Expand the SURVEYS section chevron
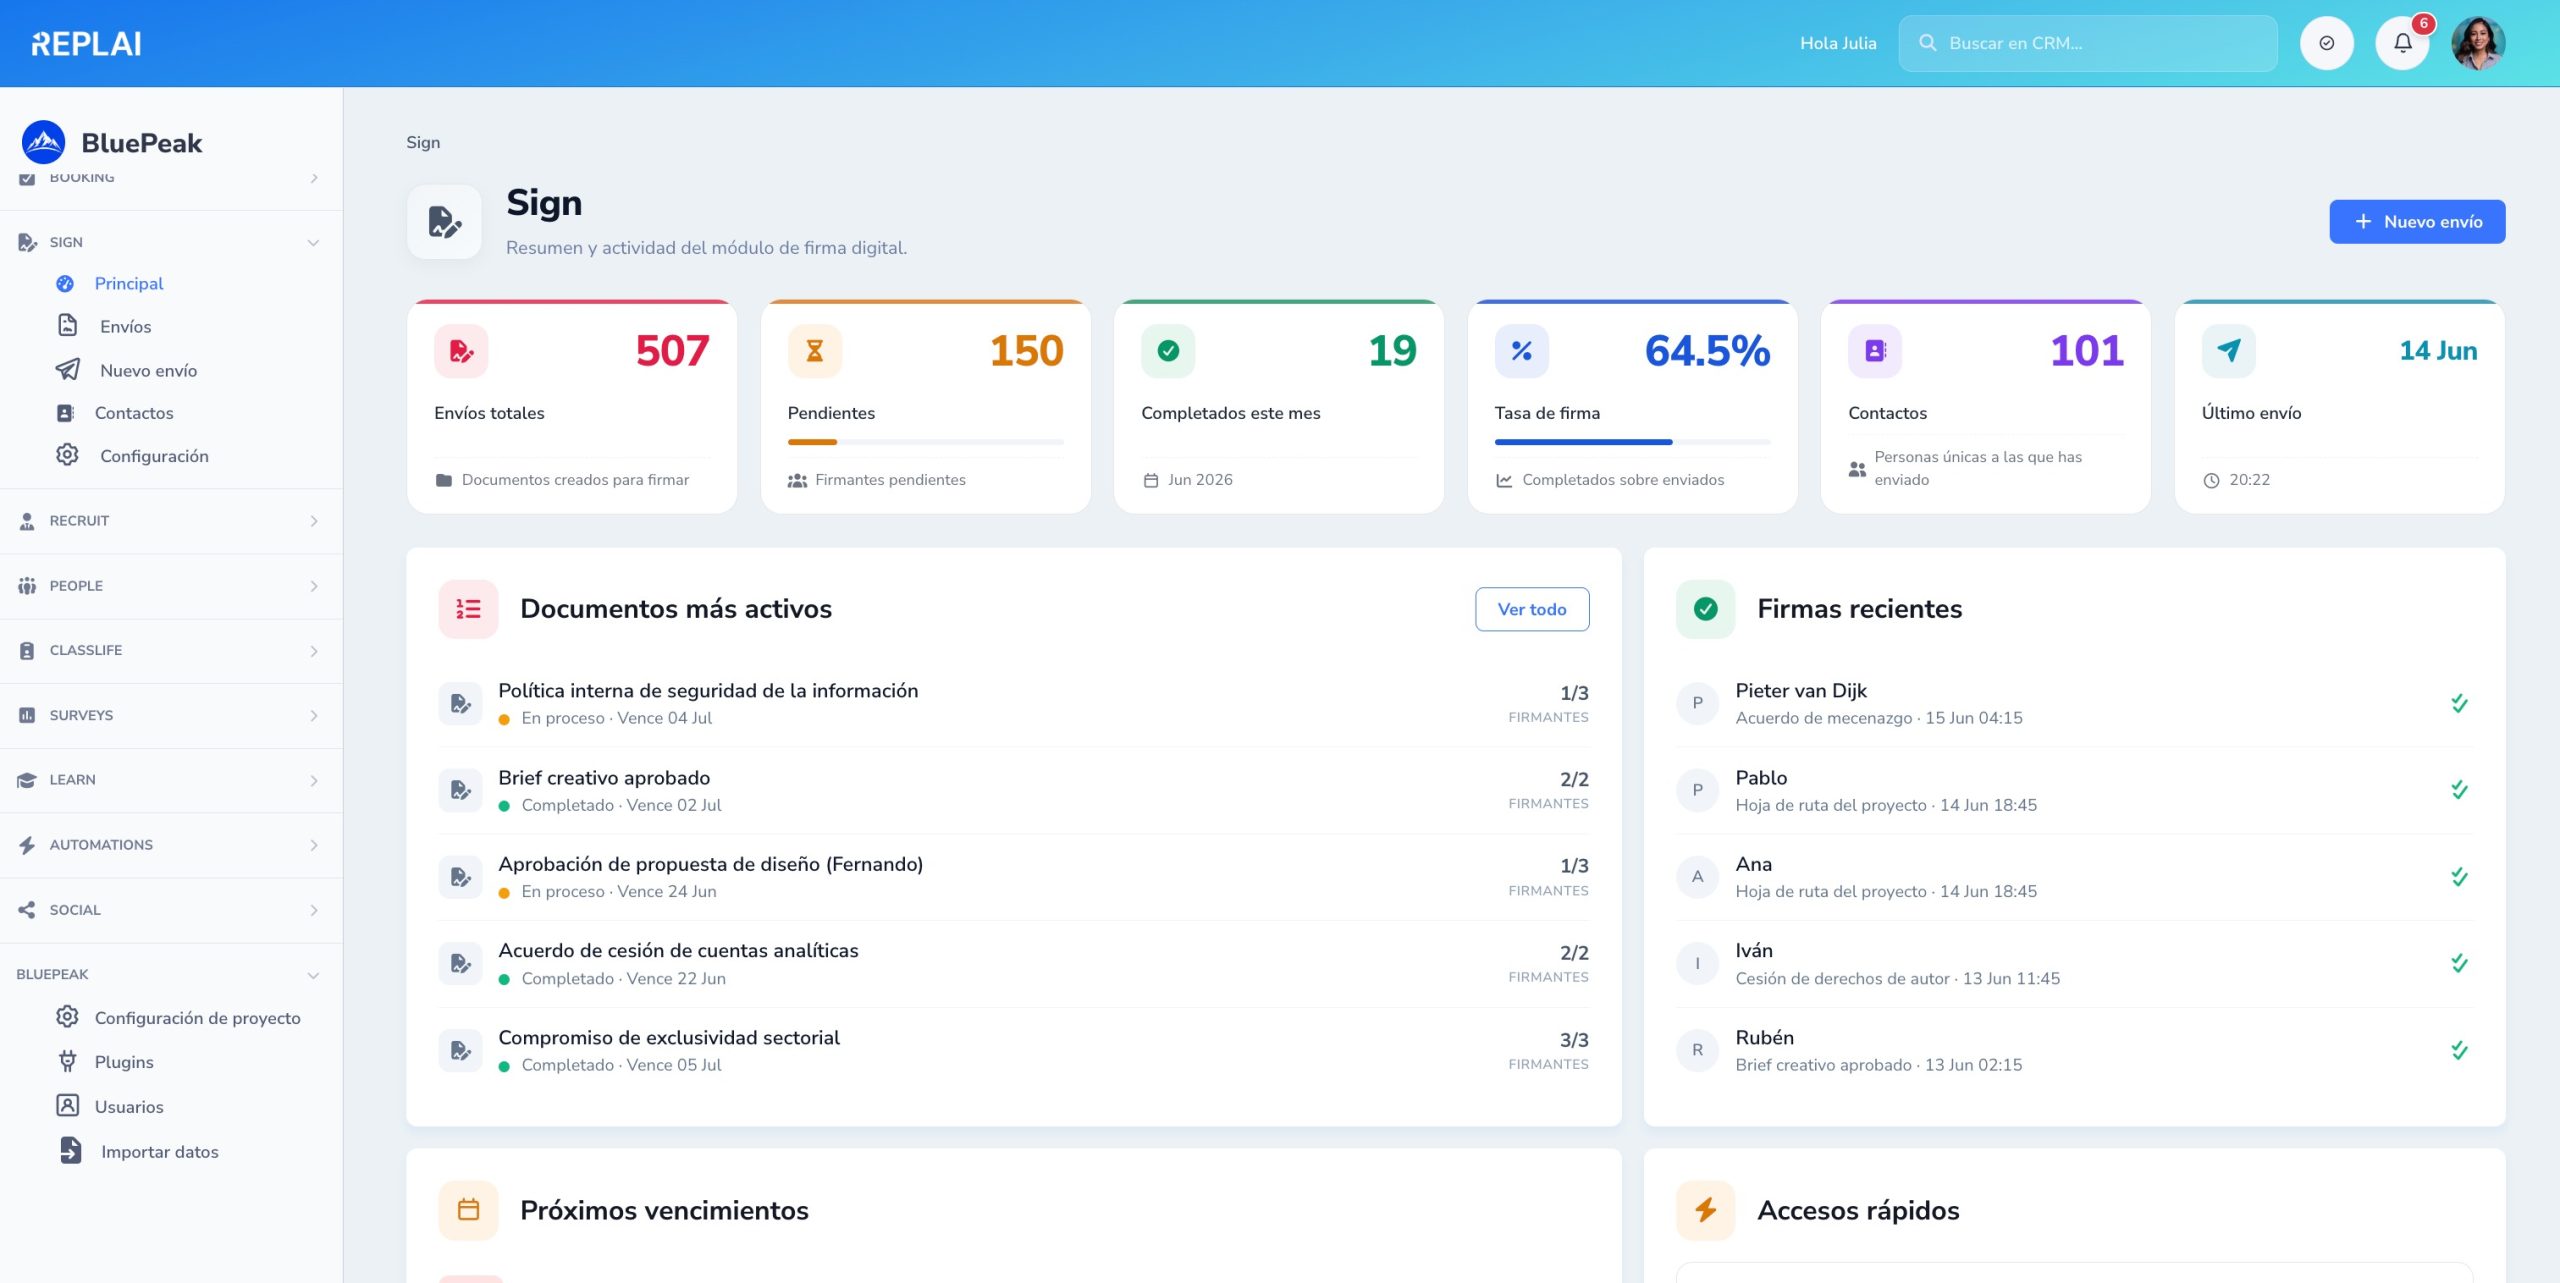Image resolution: width=2560 pixels, height=1283 pixels. [x=313, y=716]
